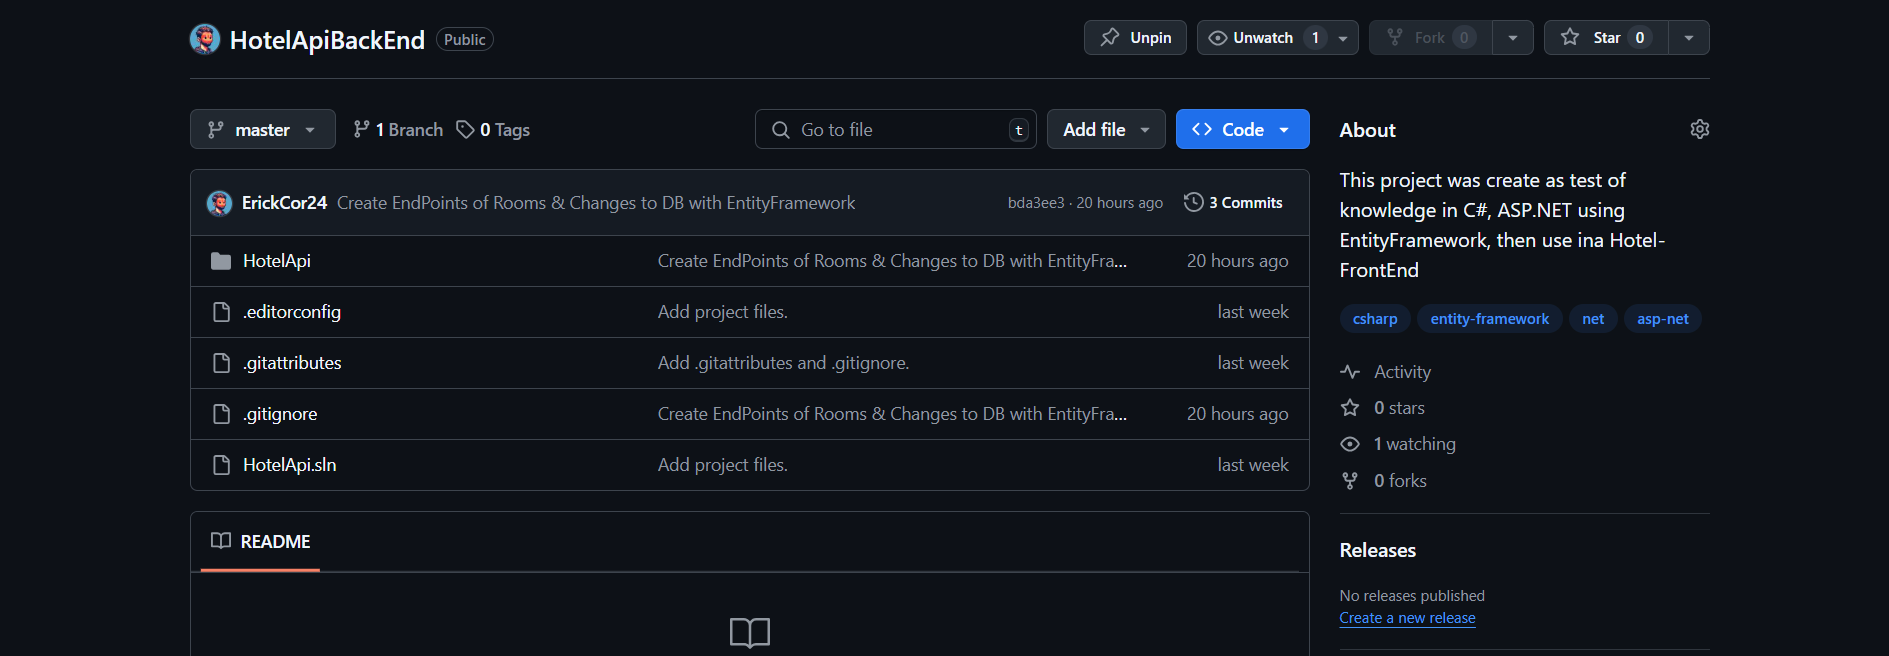Open the Code clone dropdown

pyautogui.click(x=1243, y=129)
